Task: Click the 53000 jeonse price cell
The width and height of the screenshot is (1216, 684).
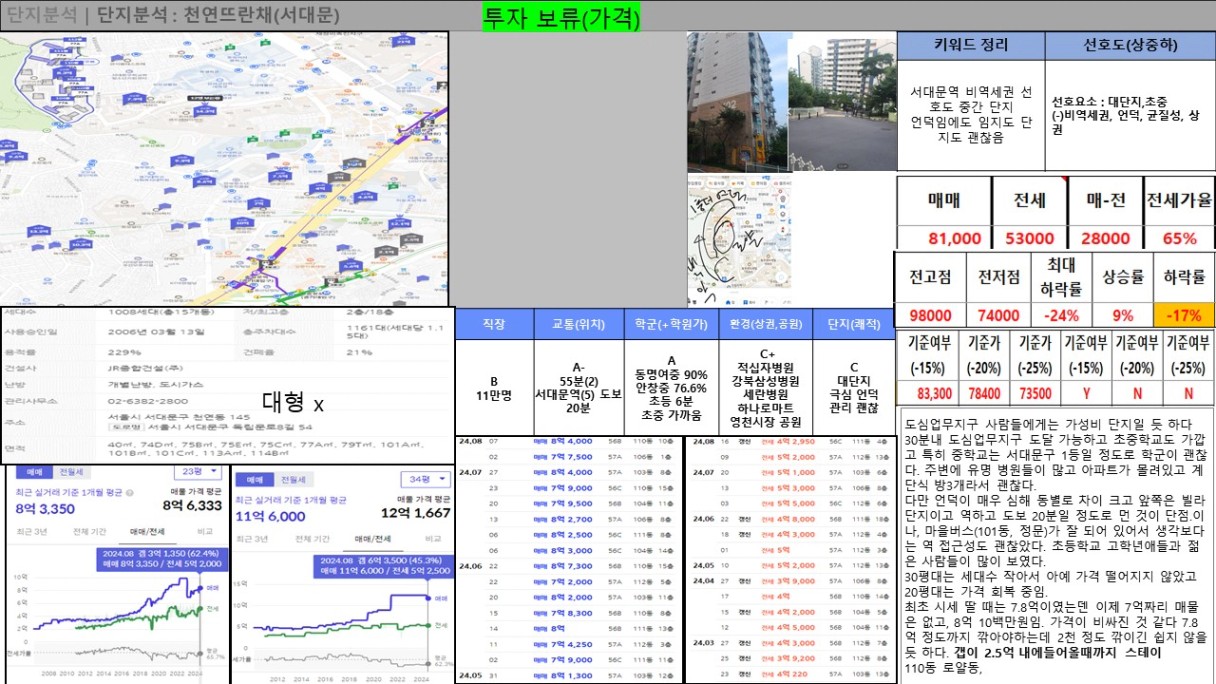Action: (1030, 239)
